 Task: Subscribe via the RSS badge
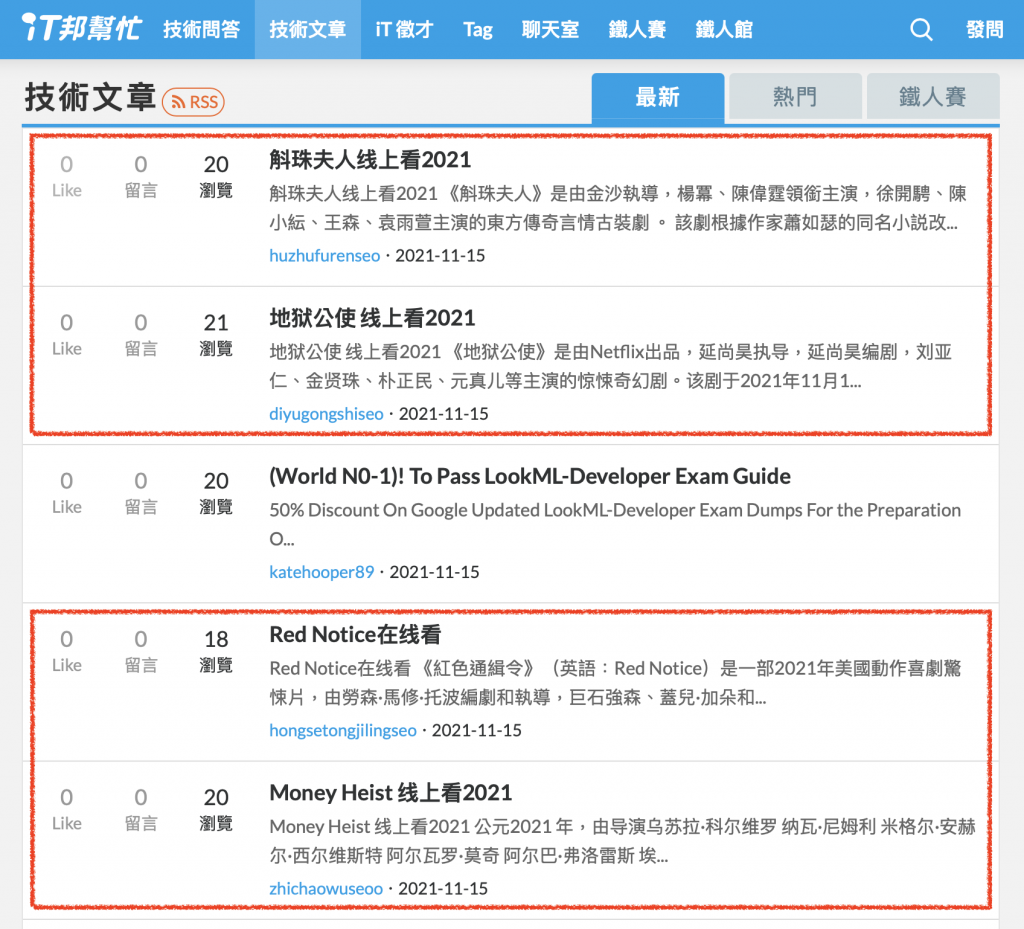(x=193, y=102)
